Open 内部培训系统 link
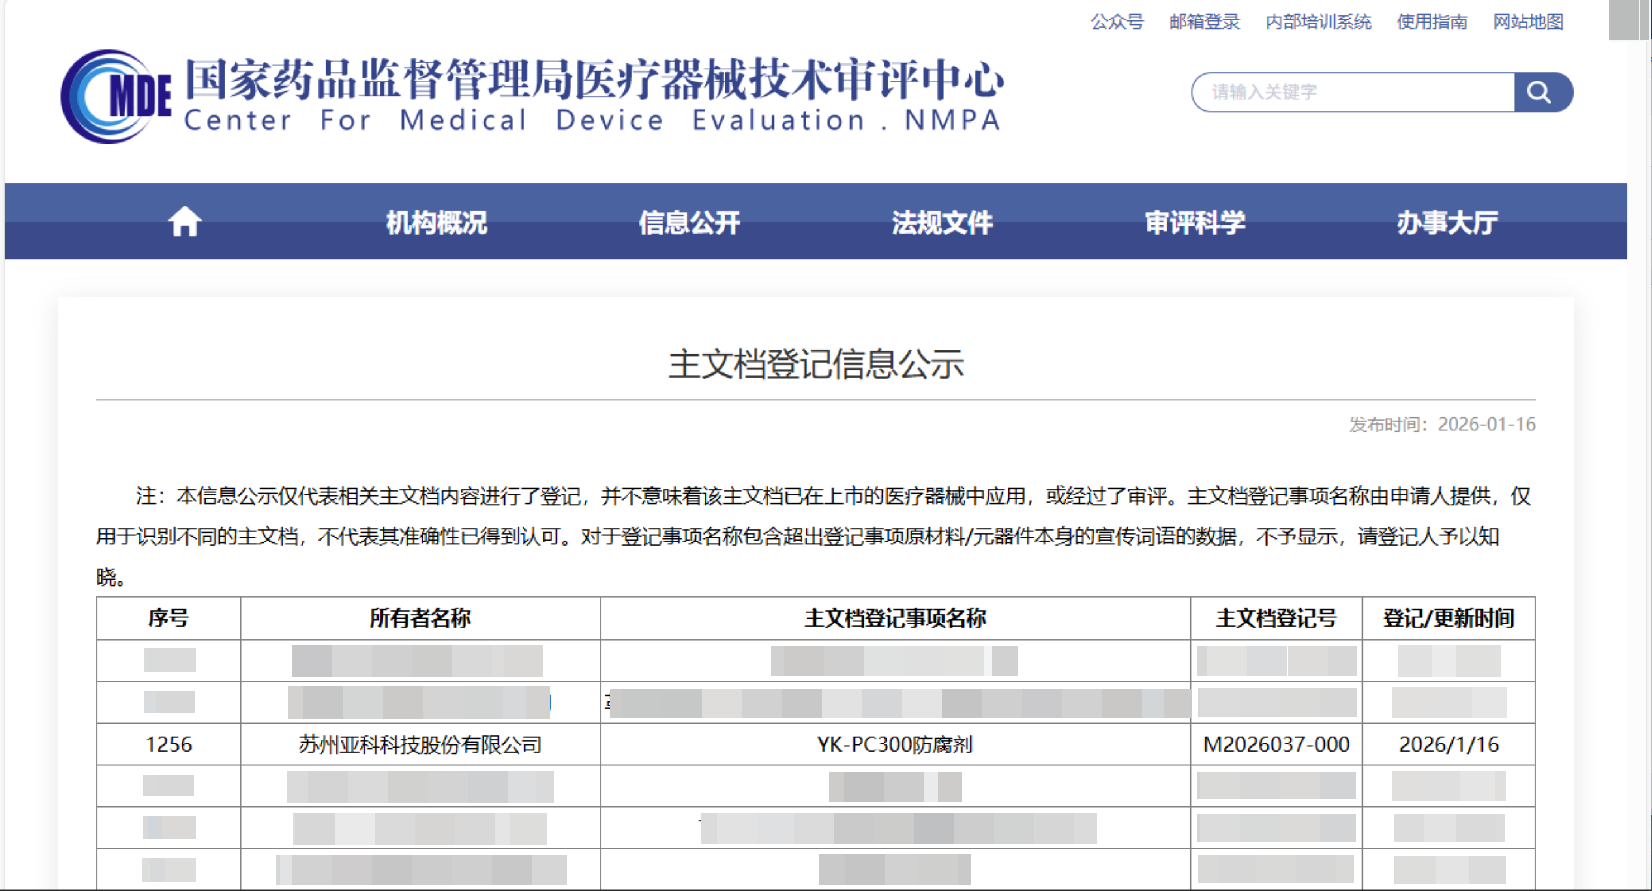Viewport: 1652px width, 891px height. [x=1318, y=22]
